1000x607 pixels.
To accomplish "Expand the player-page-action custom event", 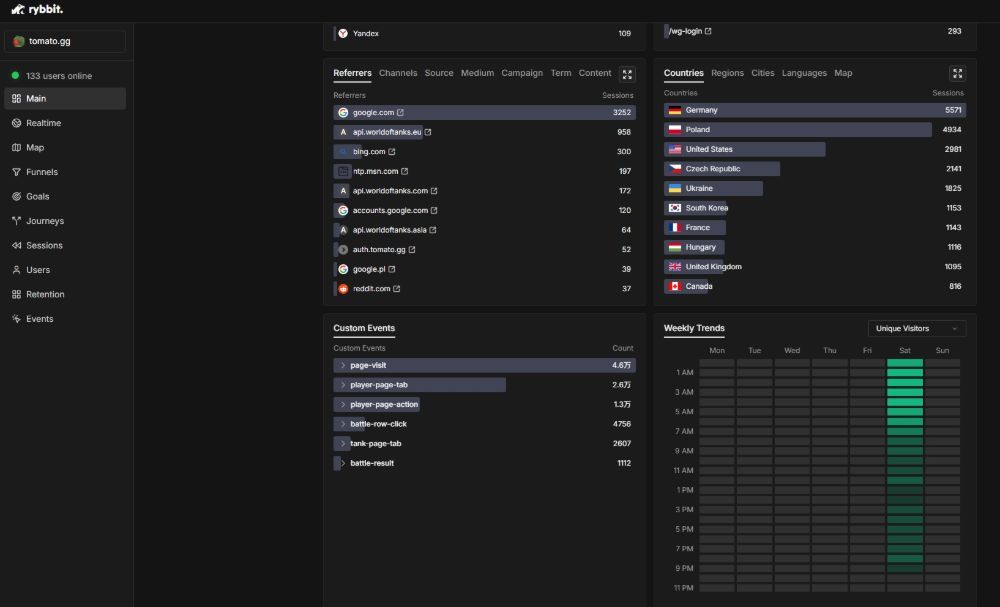I will click(x=343, y=404).
